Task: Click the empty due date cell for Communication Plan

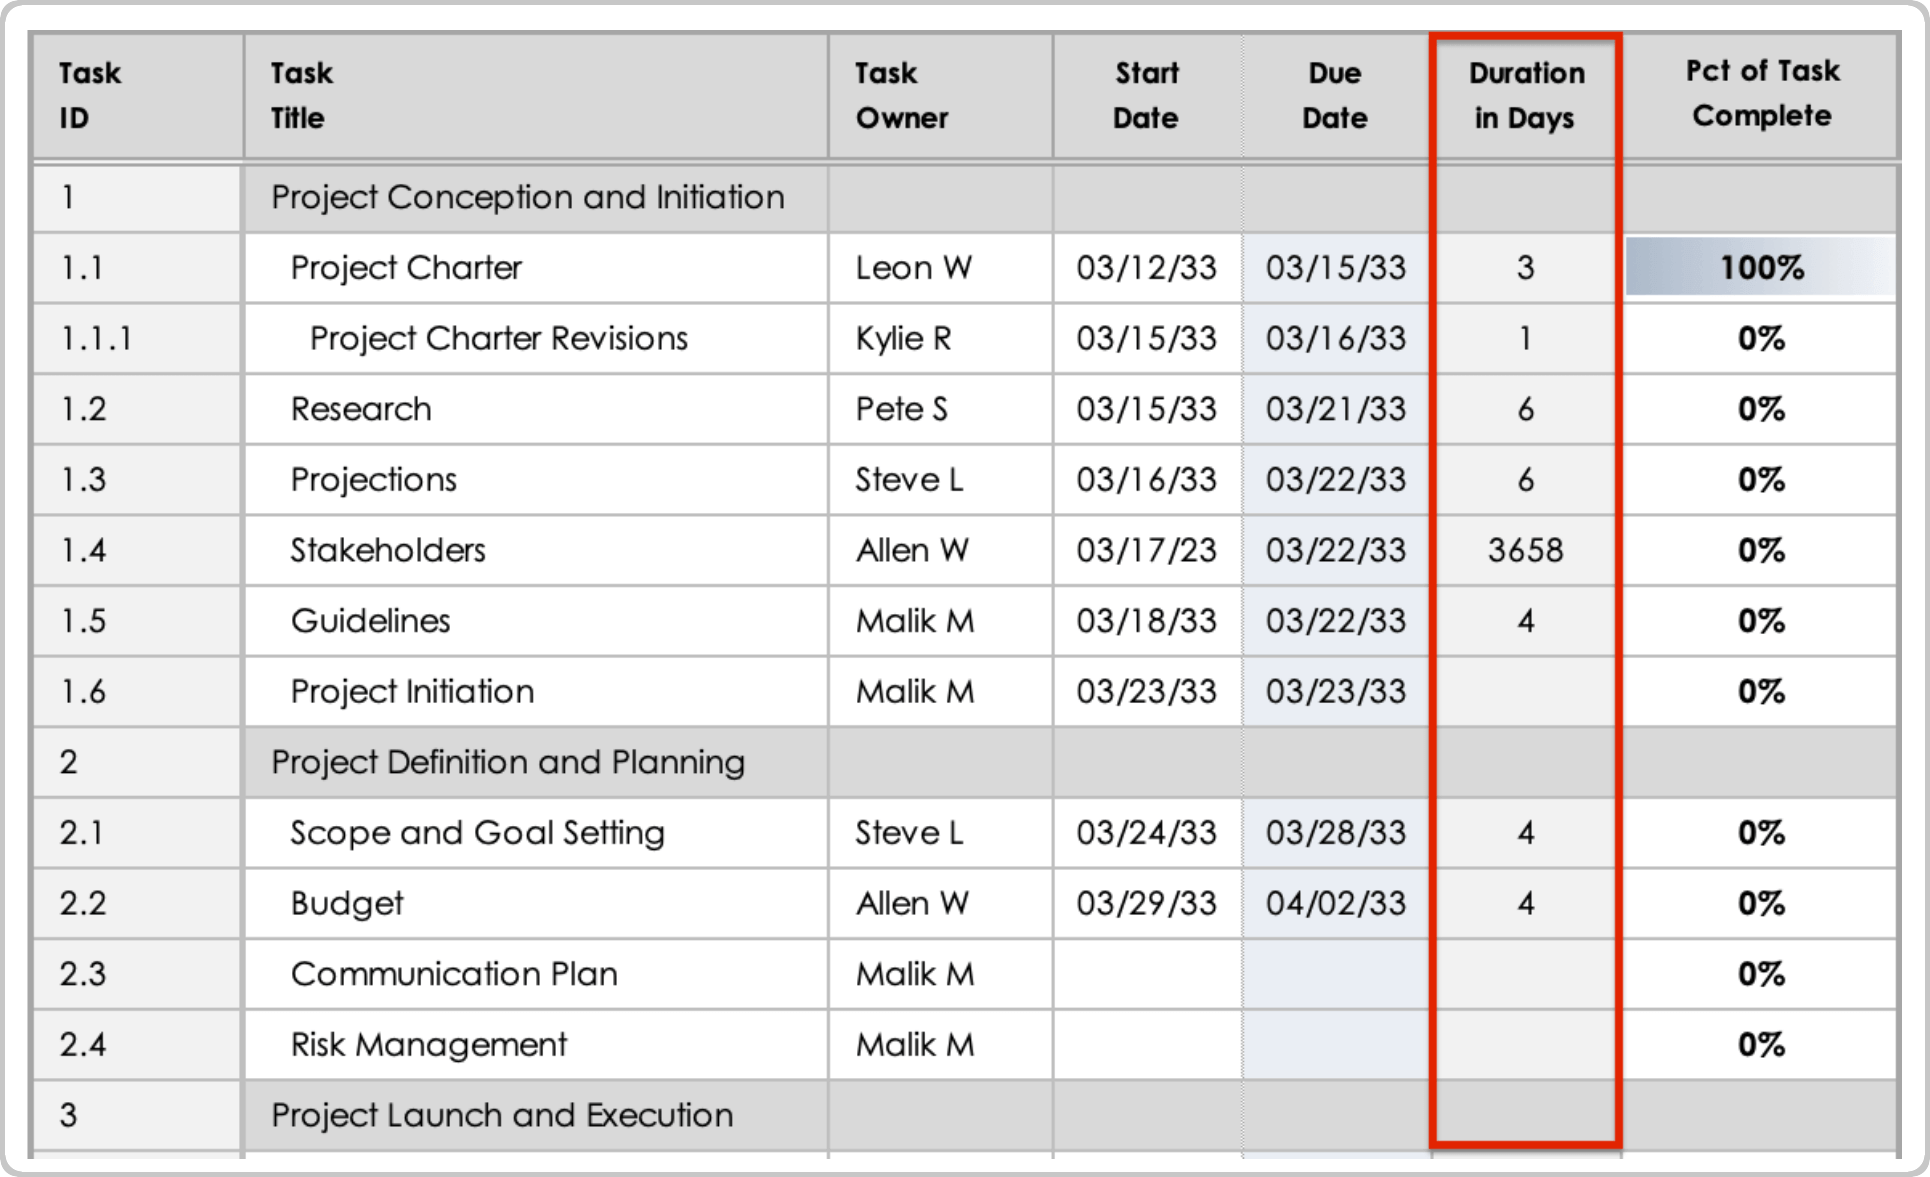Action: point(1334,973)
